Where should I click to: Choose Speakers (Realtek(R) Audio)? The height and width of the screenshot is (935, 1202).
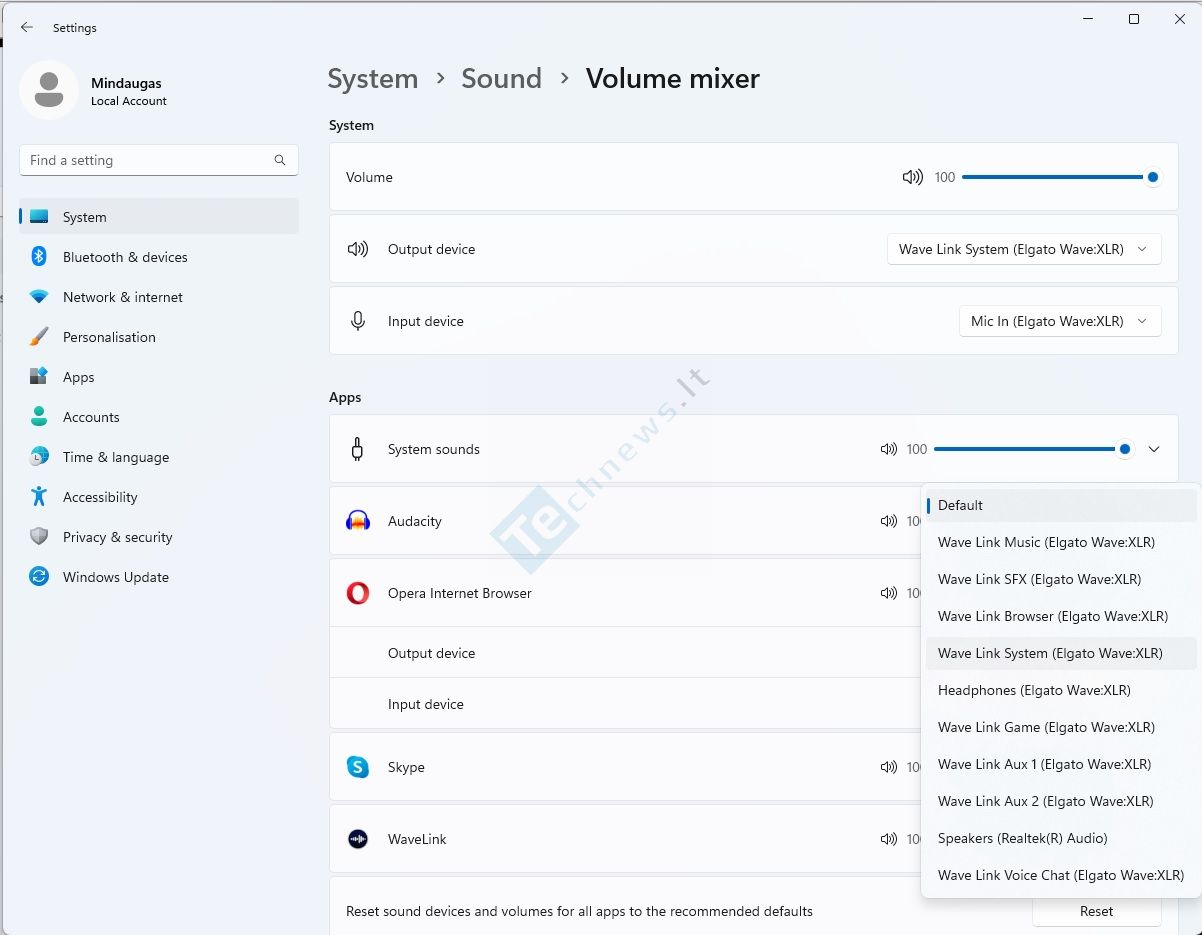click(1060, 838)
